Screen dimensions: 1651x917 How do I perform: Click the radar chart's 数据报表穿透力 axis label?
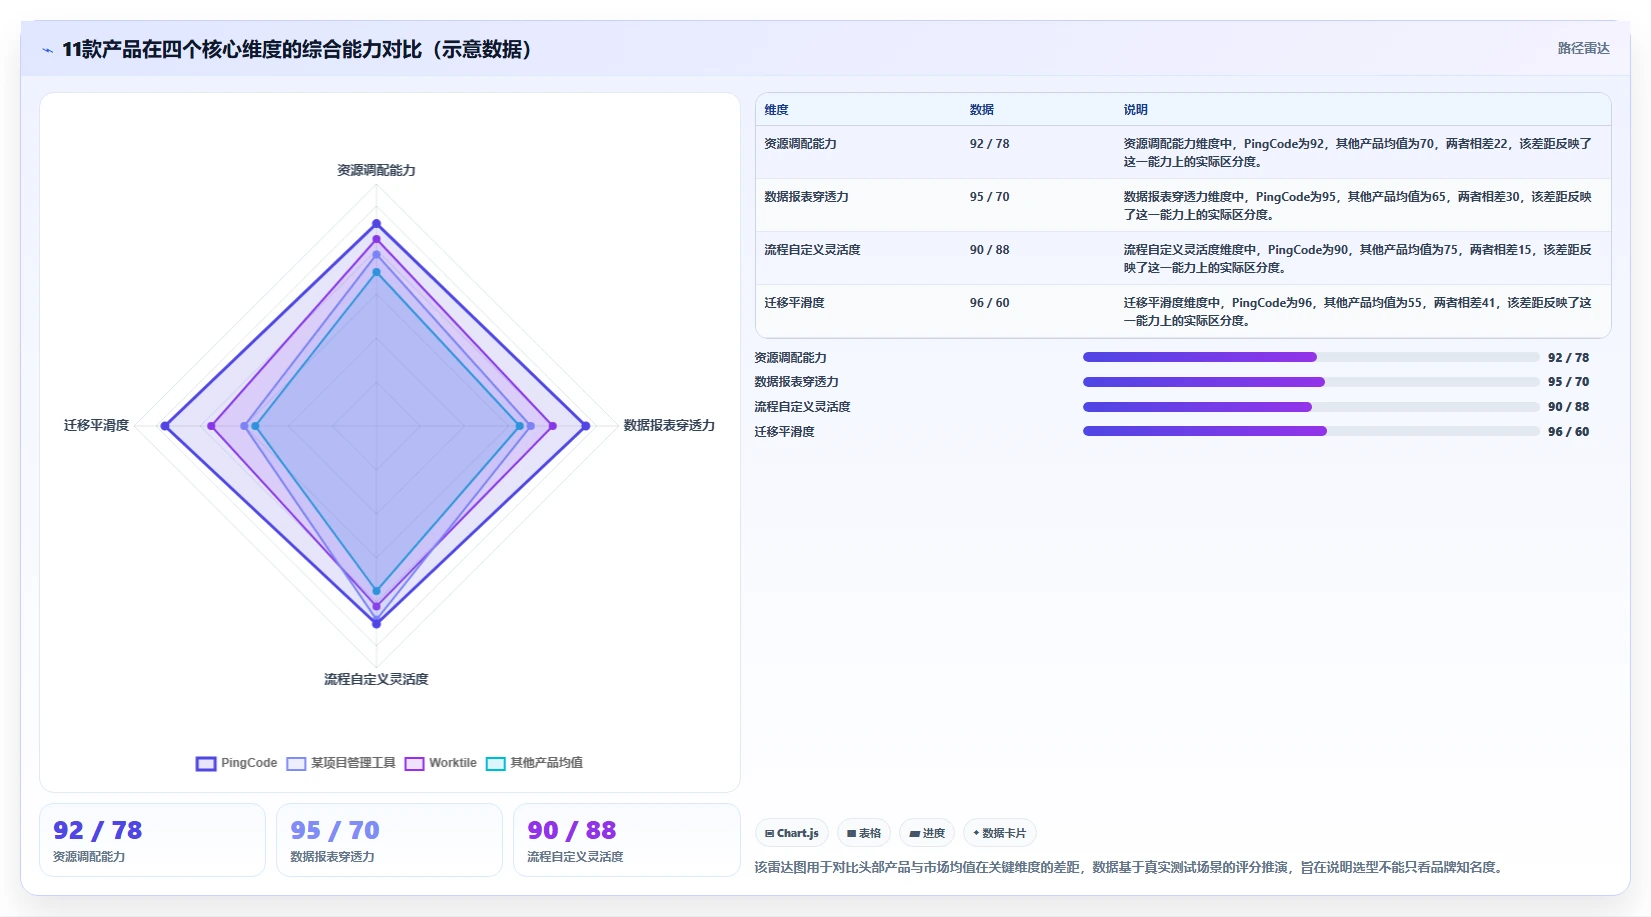(669, 426)
